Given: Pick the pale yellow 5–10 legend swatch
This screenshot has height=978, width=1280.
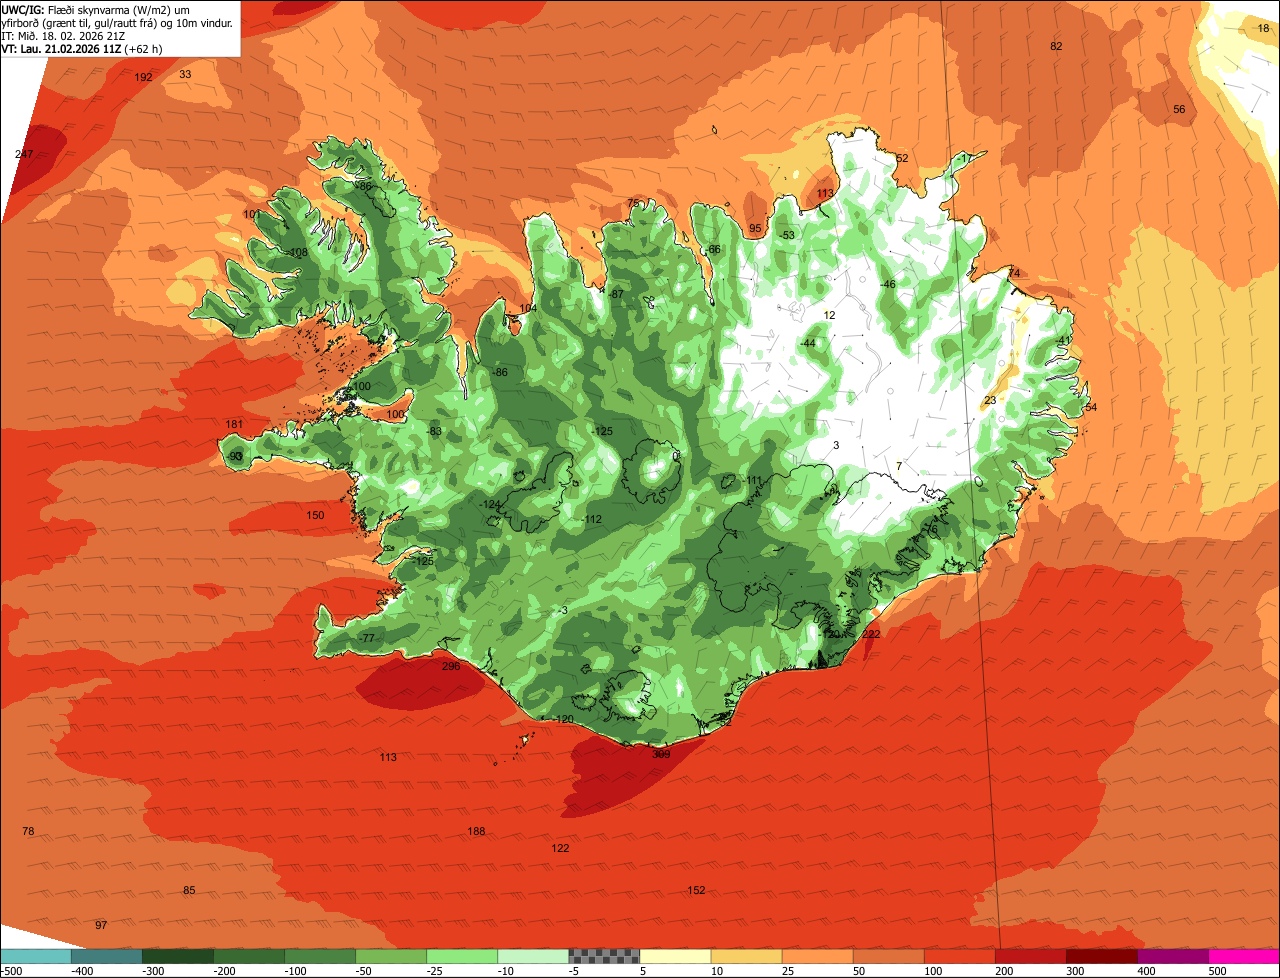Looking at the screenshot, I should (675, 956).
